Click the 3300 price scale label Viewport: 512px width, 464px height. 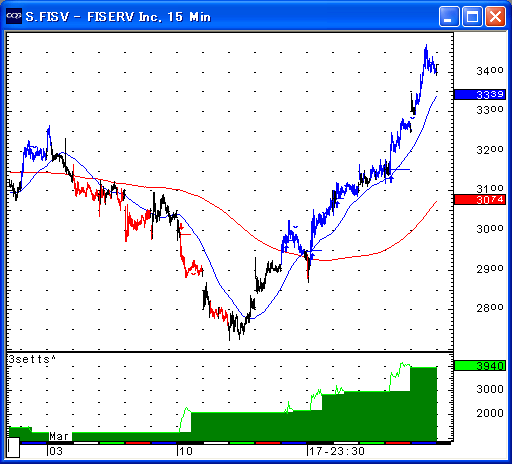point(490,110)
